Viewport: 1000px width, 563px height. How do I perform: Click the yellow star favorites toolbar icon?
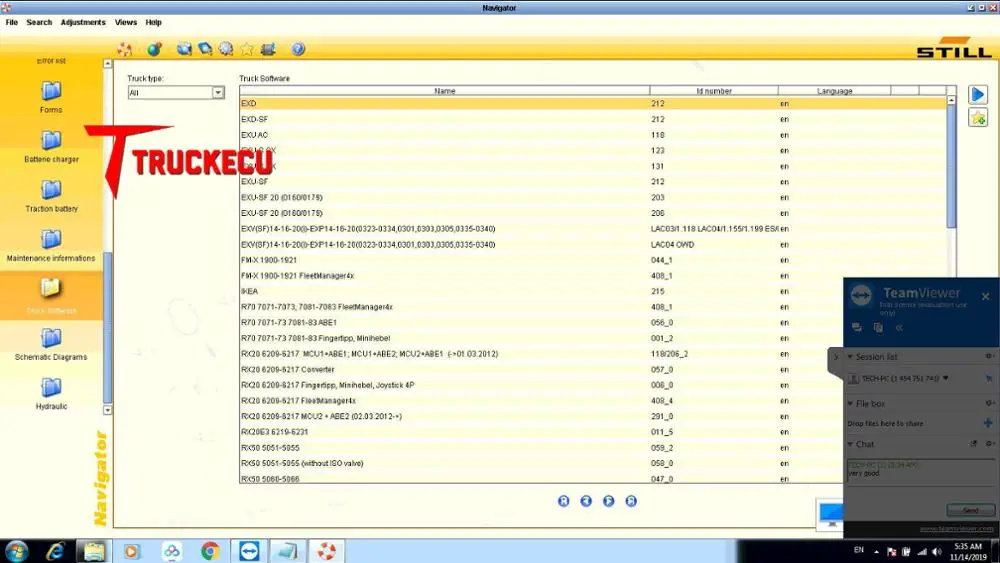[247, 49]
